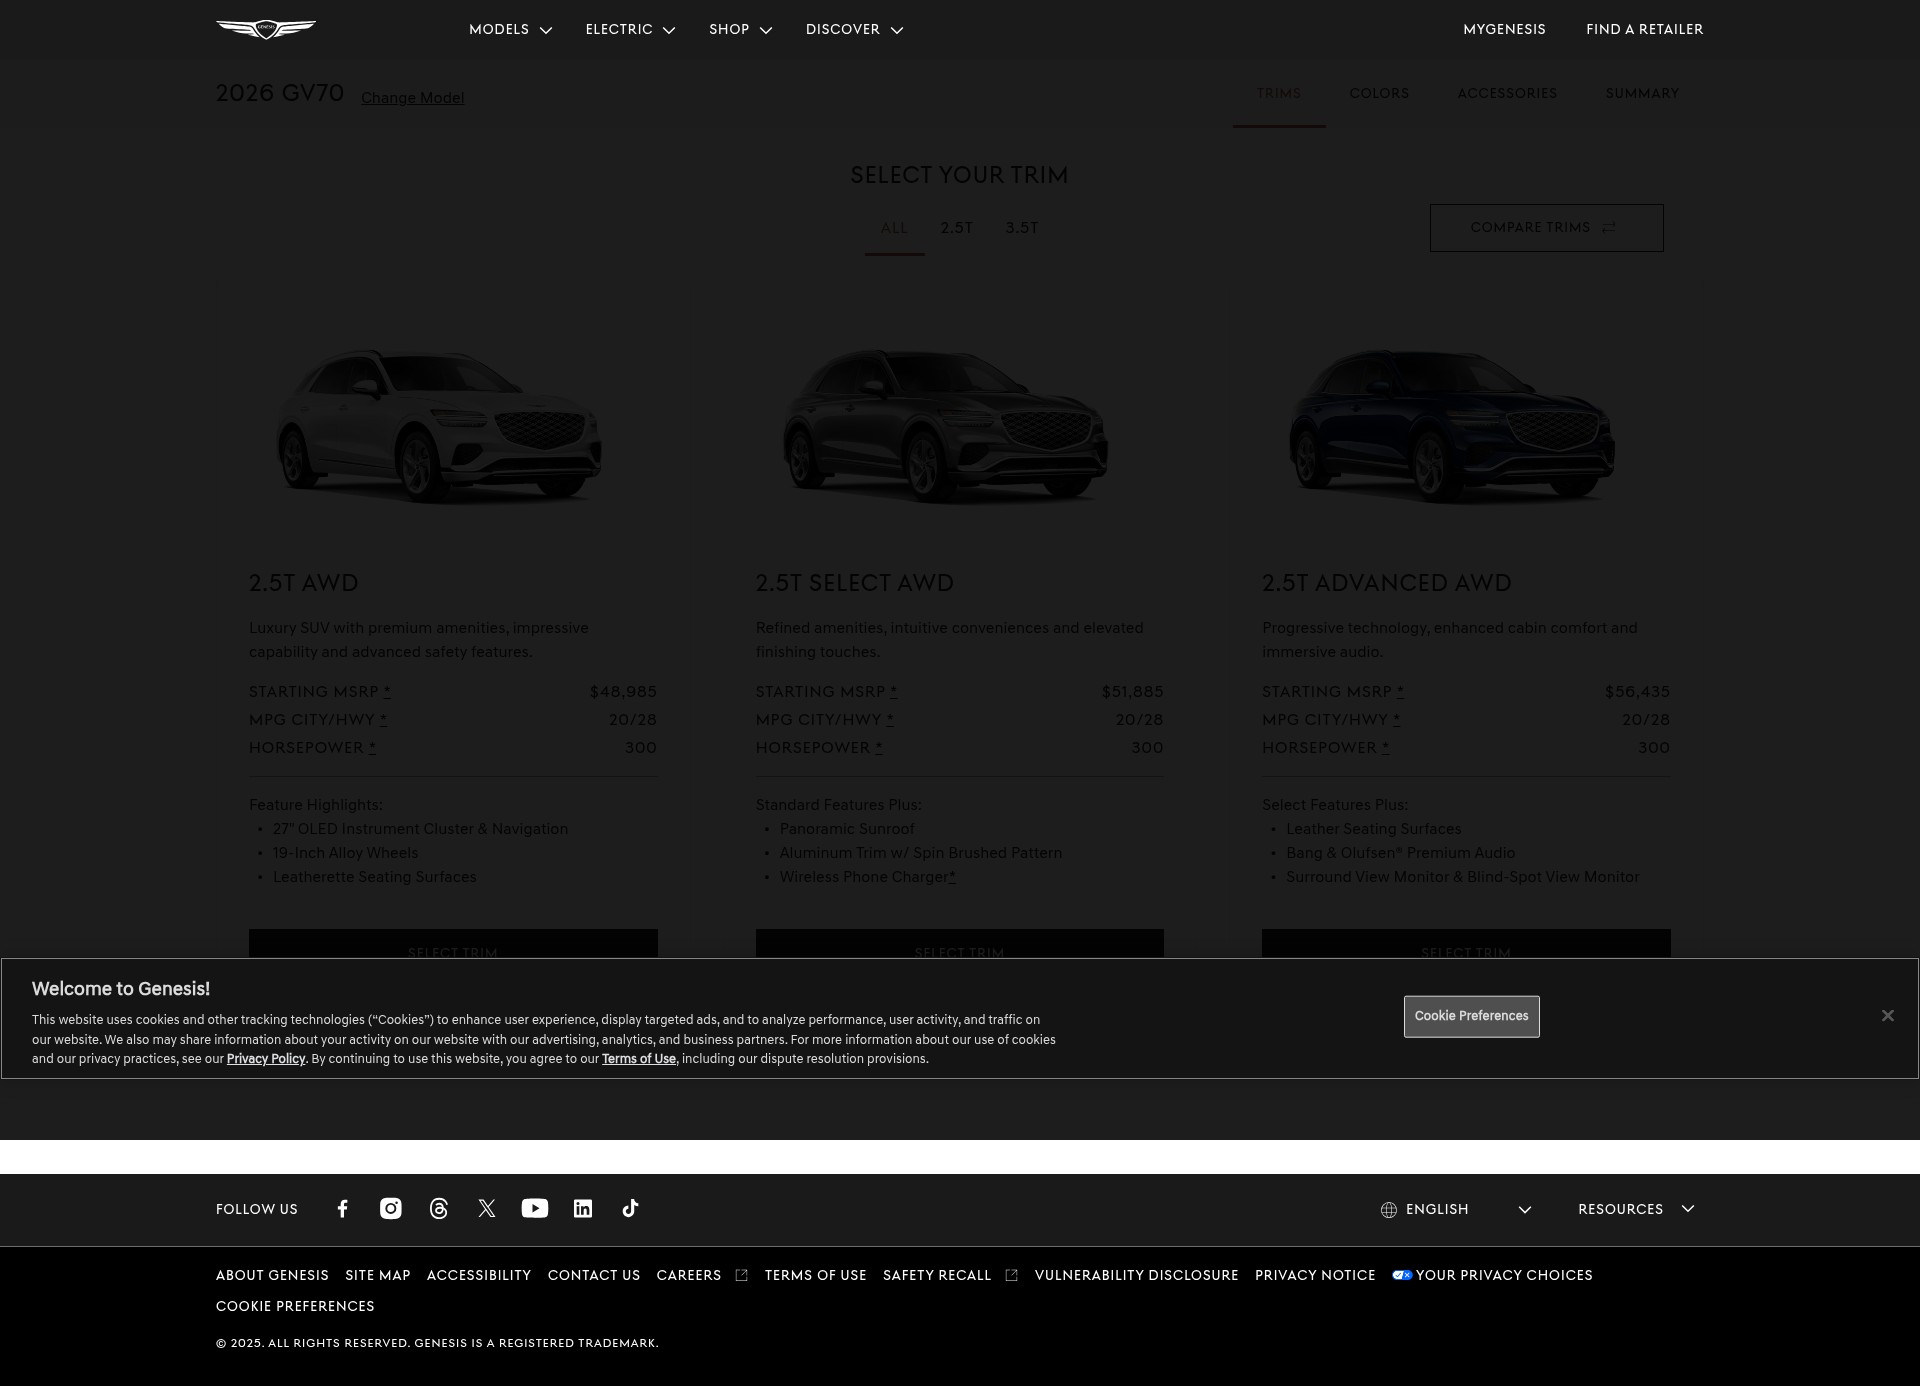
Task: Open the Threads social link
Action: coord(439,1209)
